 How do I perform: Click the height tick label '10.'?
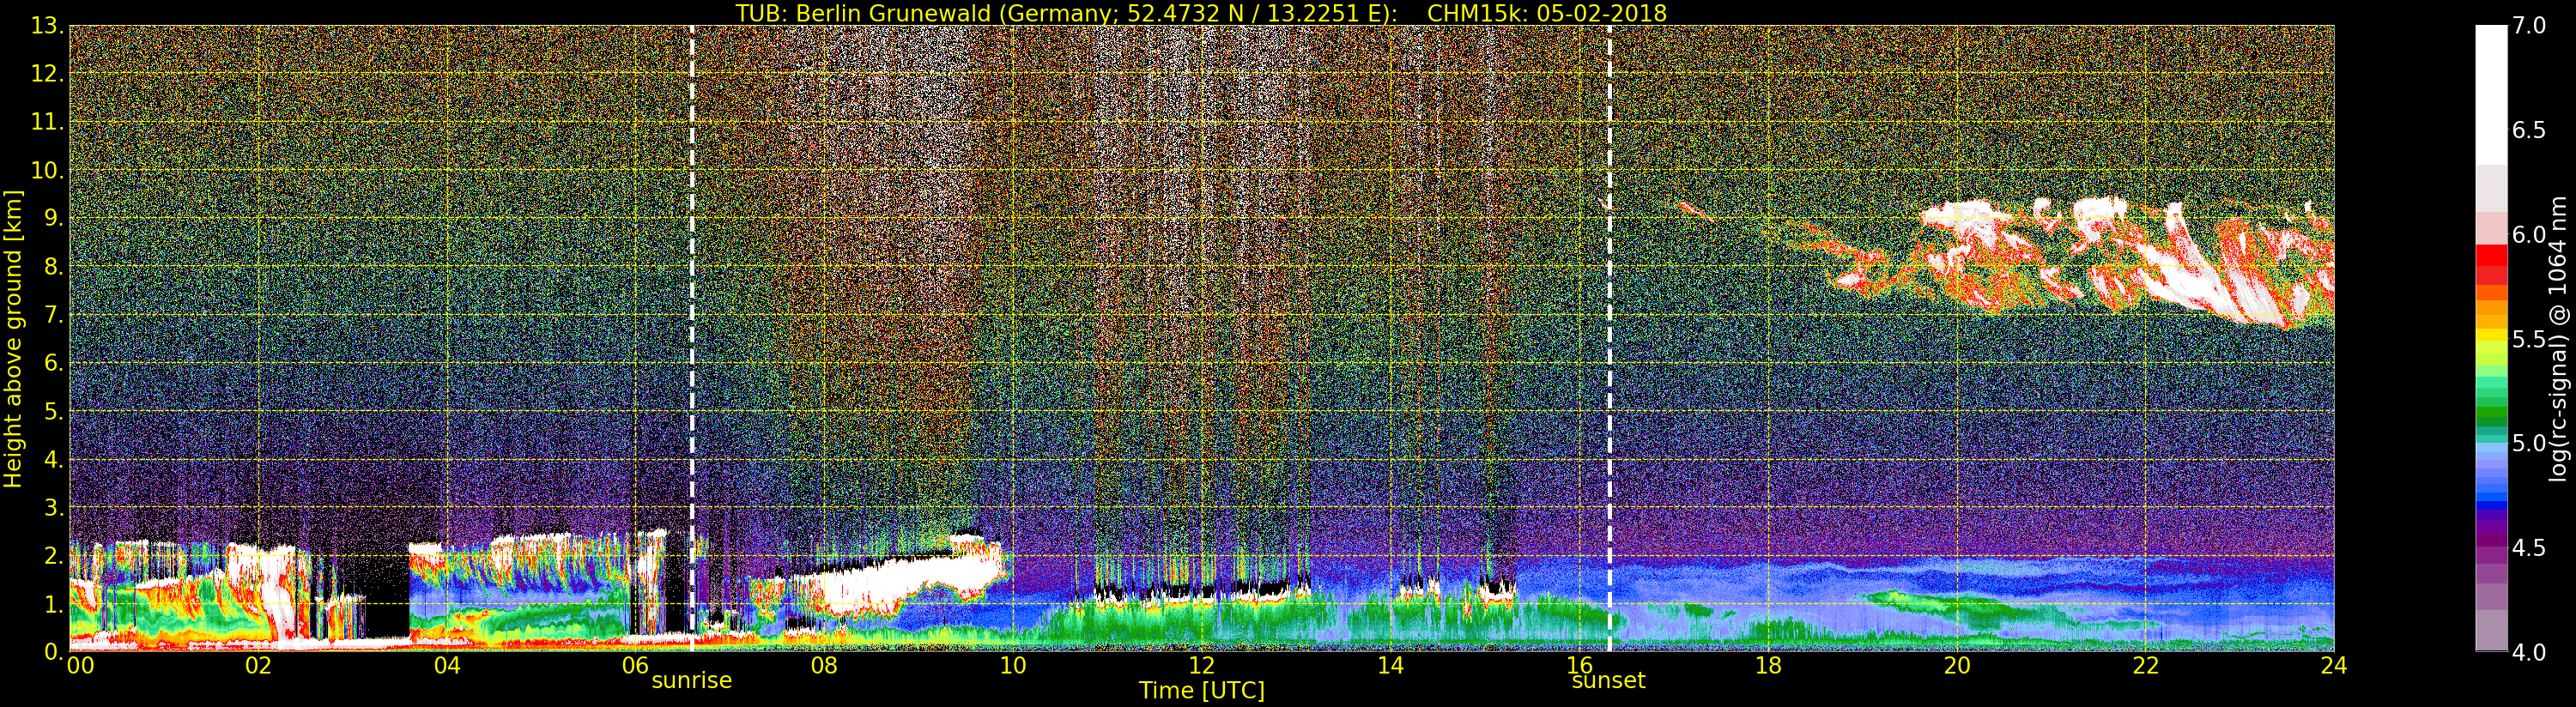pyautogui.click(x=47, y=170)
